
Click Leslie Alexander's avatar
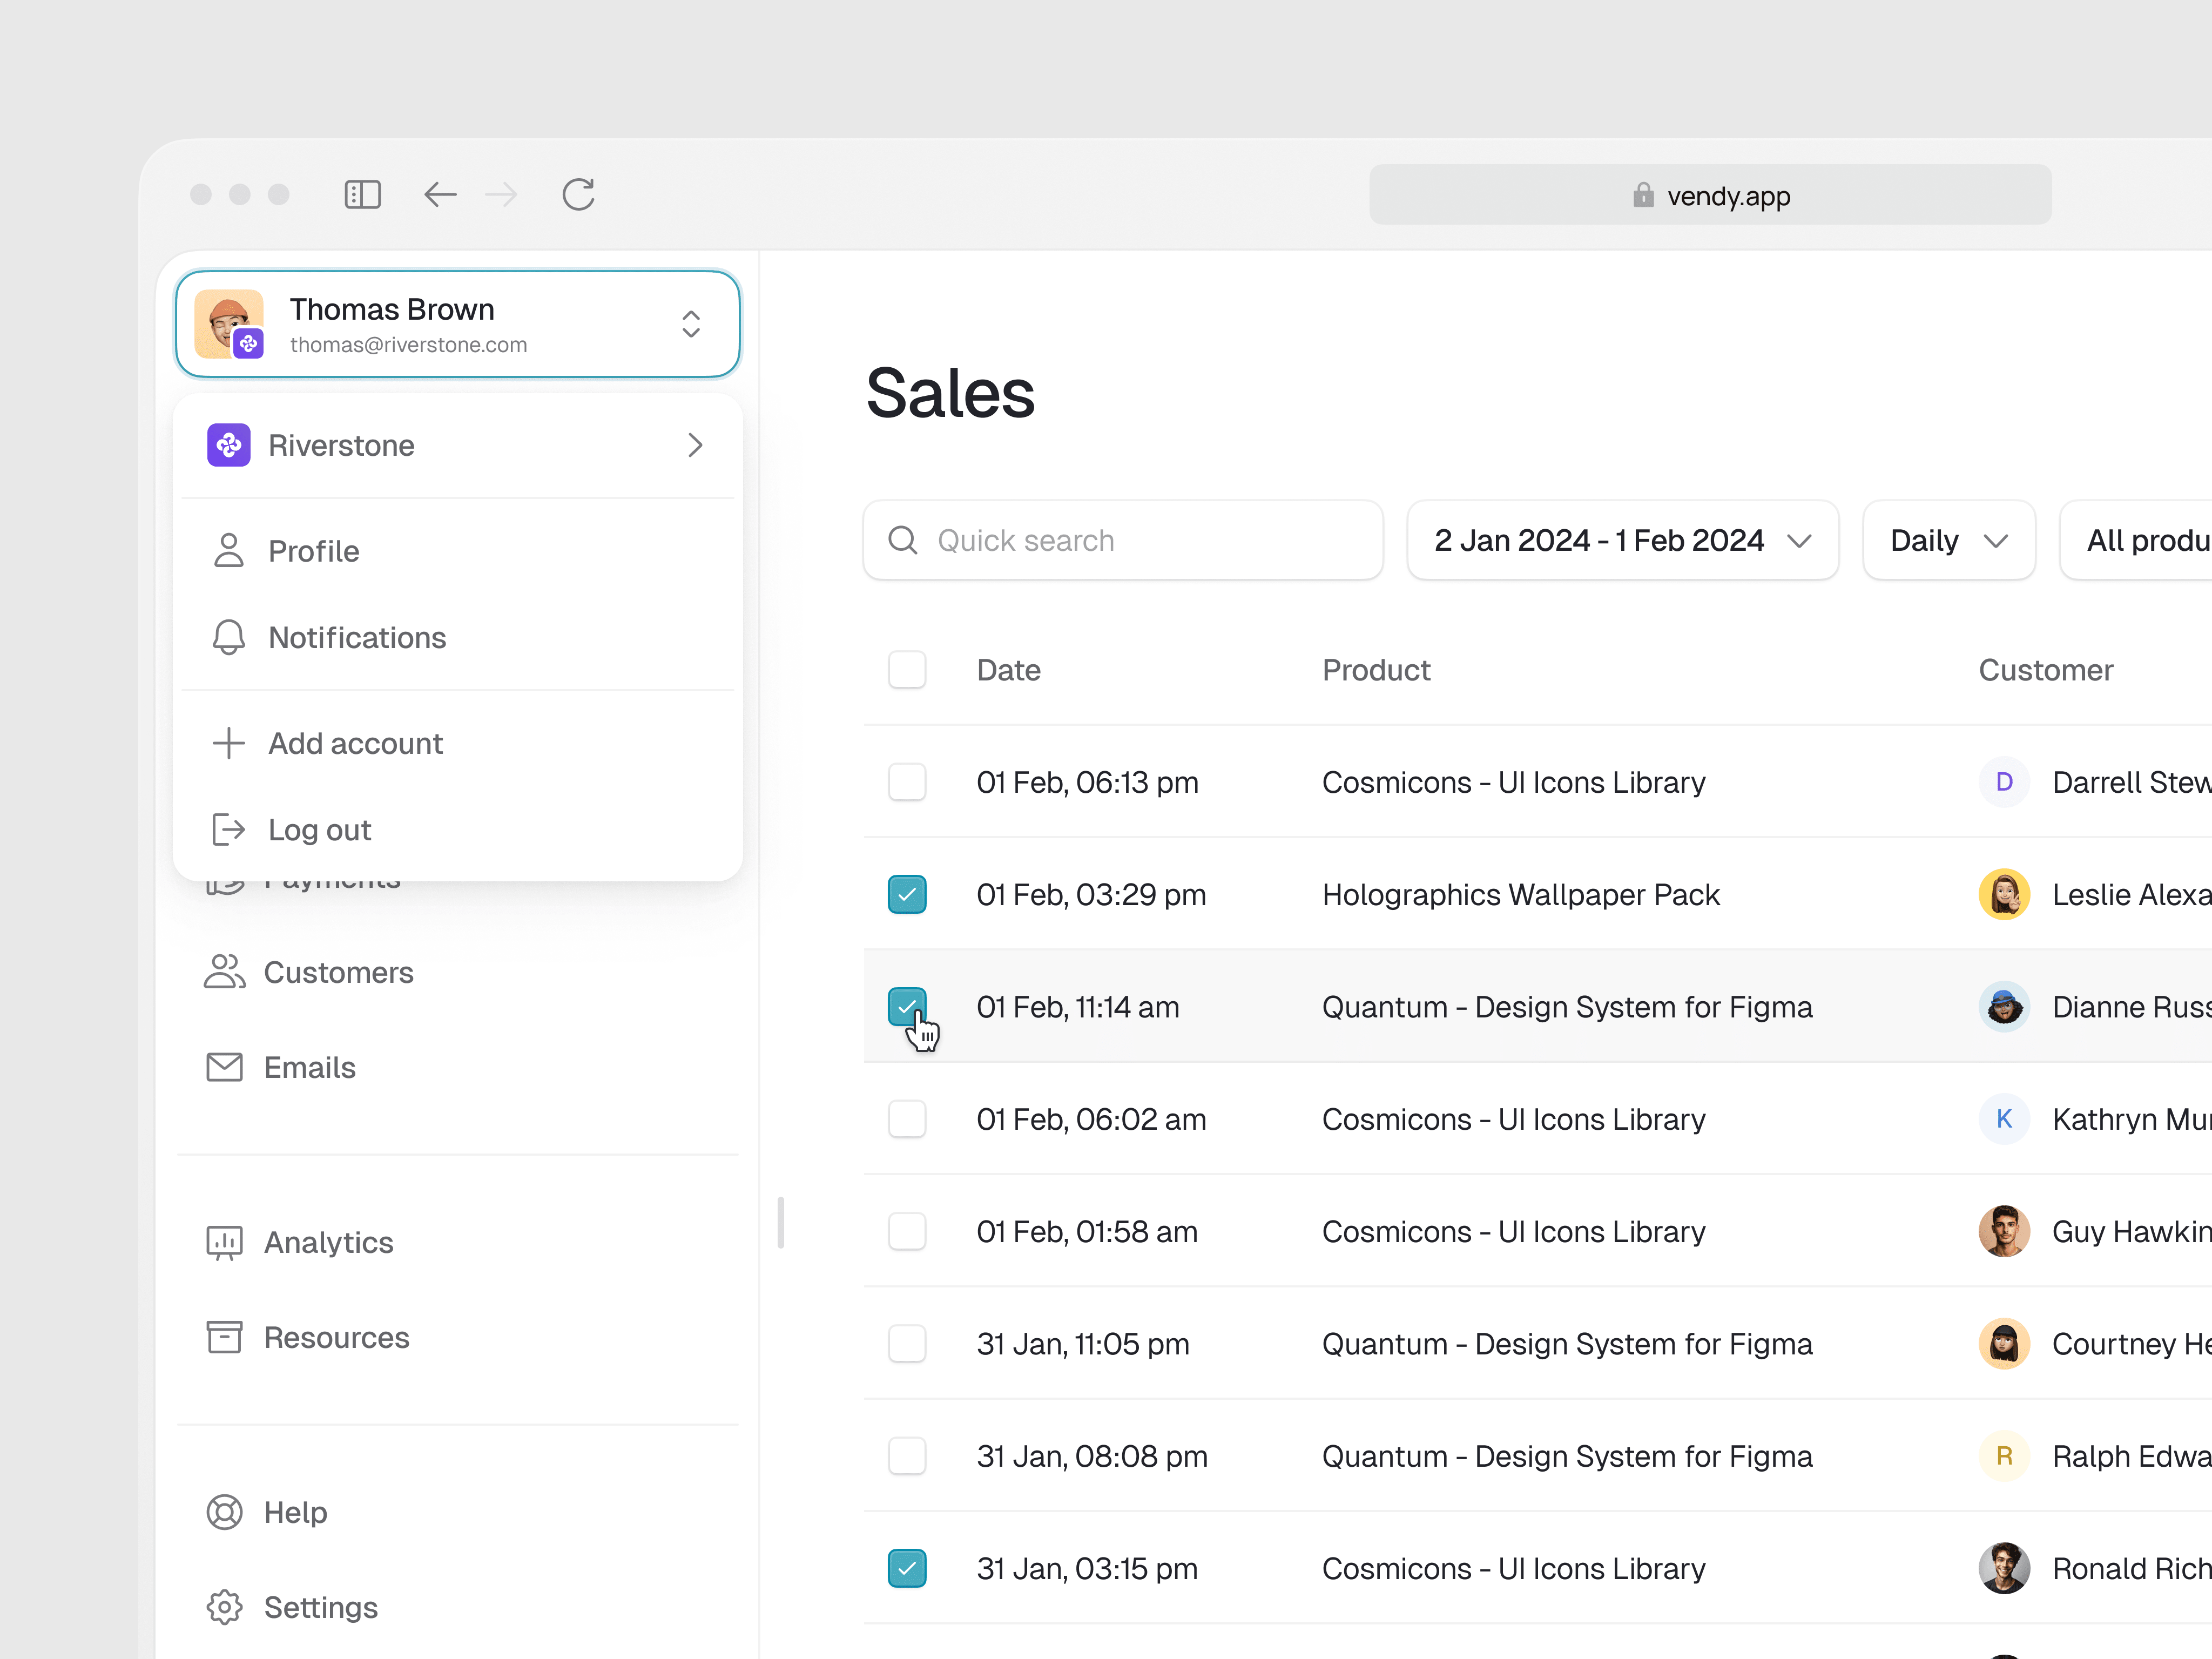click(x=2004, y=894)
